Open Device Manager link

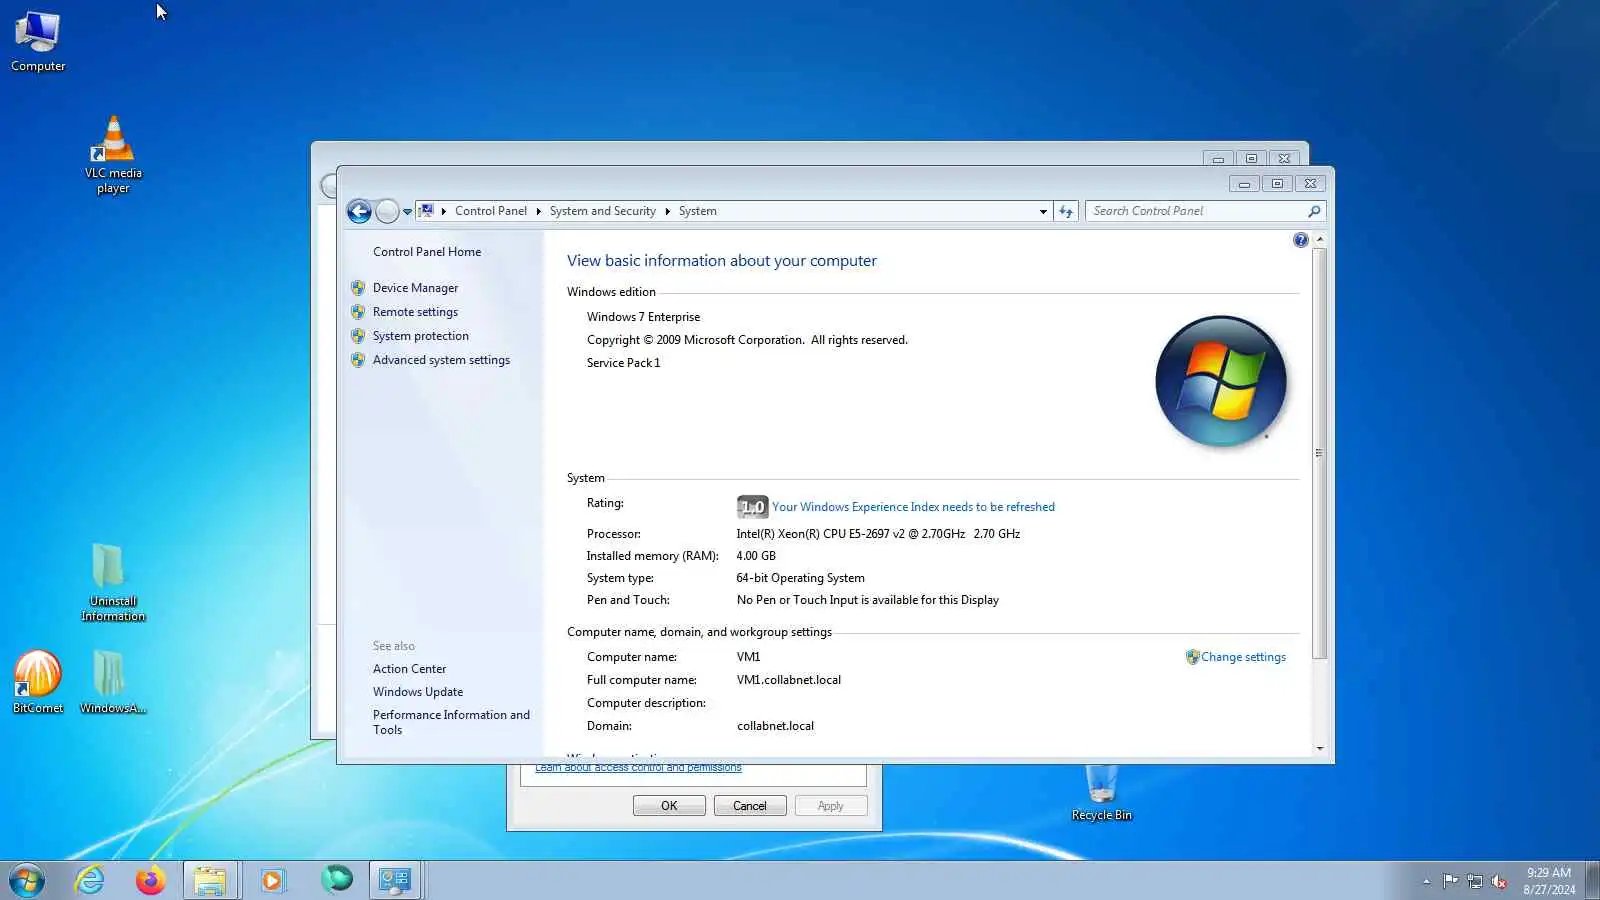click(415, 288)
